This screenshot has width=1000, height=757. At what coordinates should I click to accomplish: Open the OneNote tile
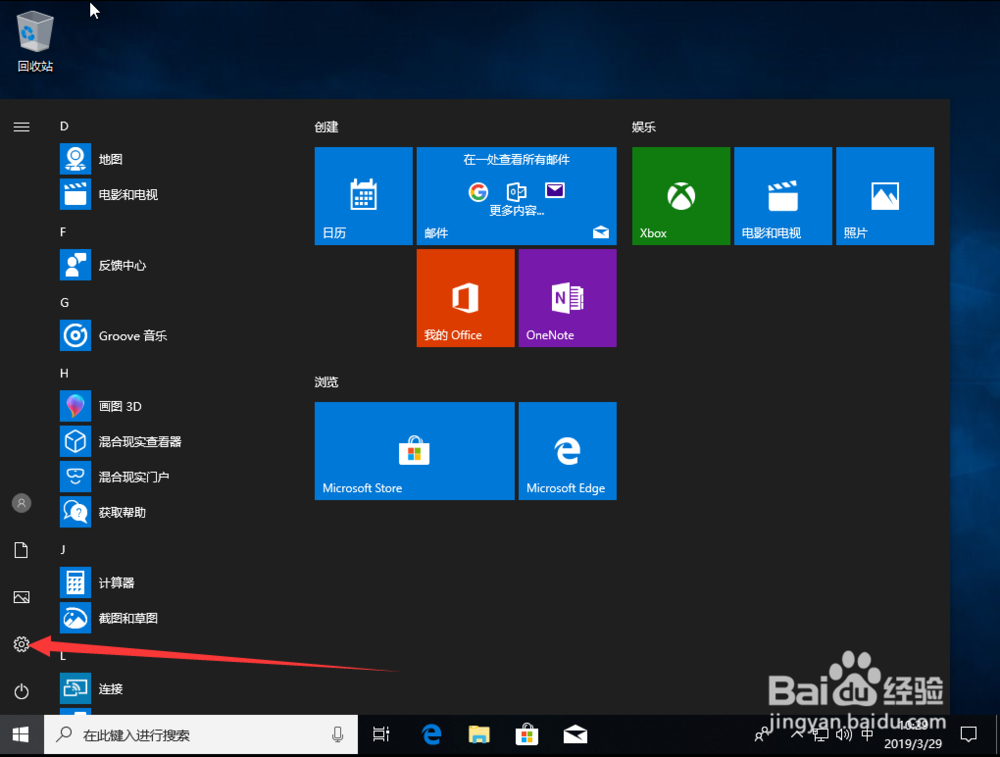568,298
